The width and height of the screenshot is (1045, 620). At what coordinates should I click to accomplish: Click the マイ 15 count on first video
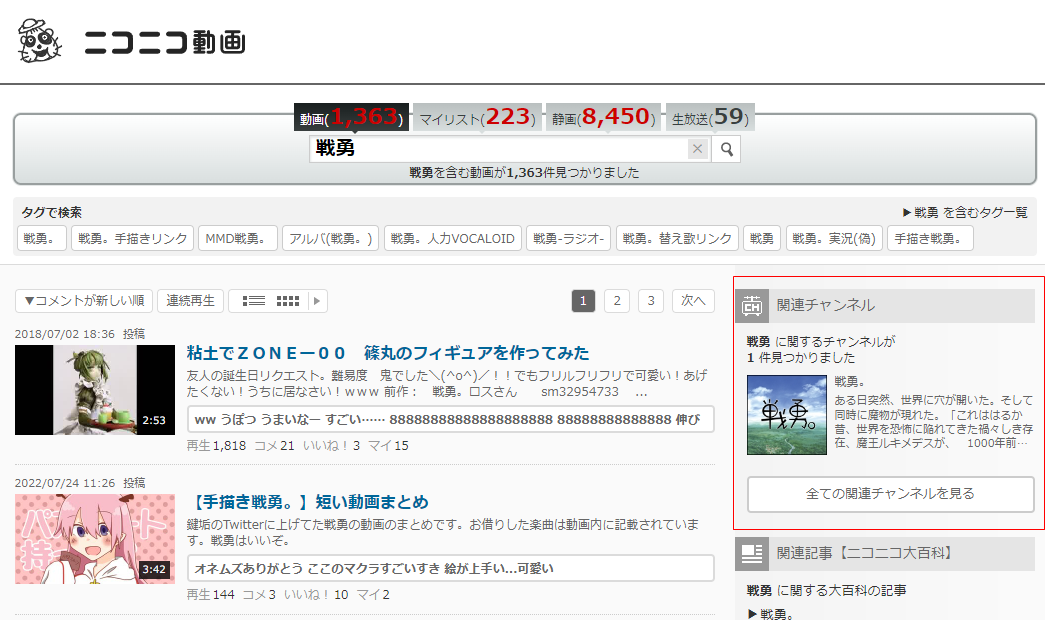(389, 445)
